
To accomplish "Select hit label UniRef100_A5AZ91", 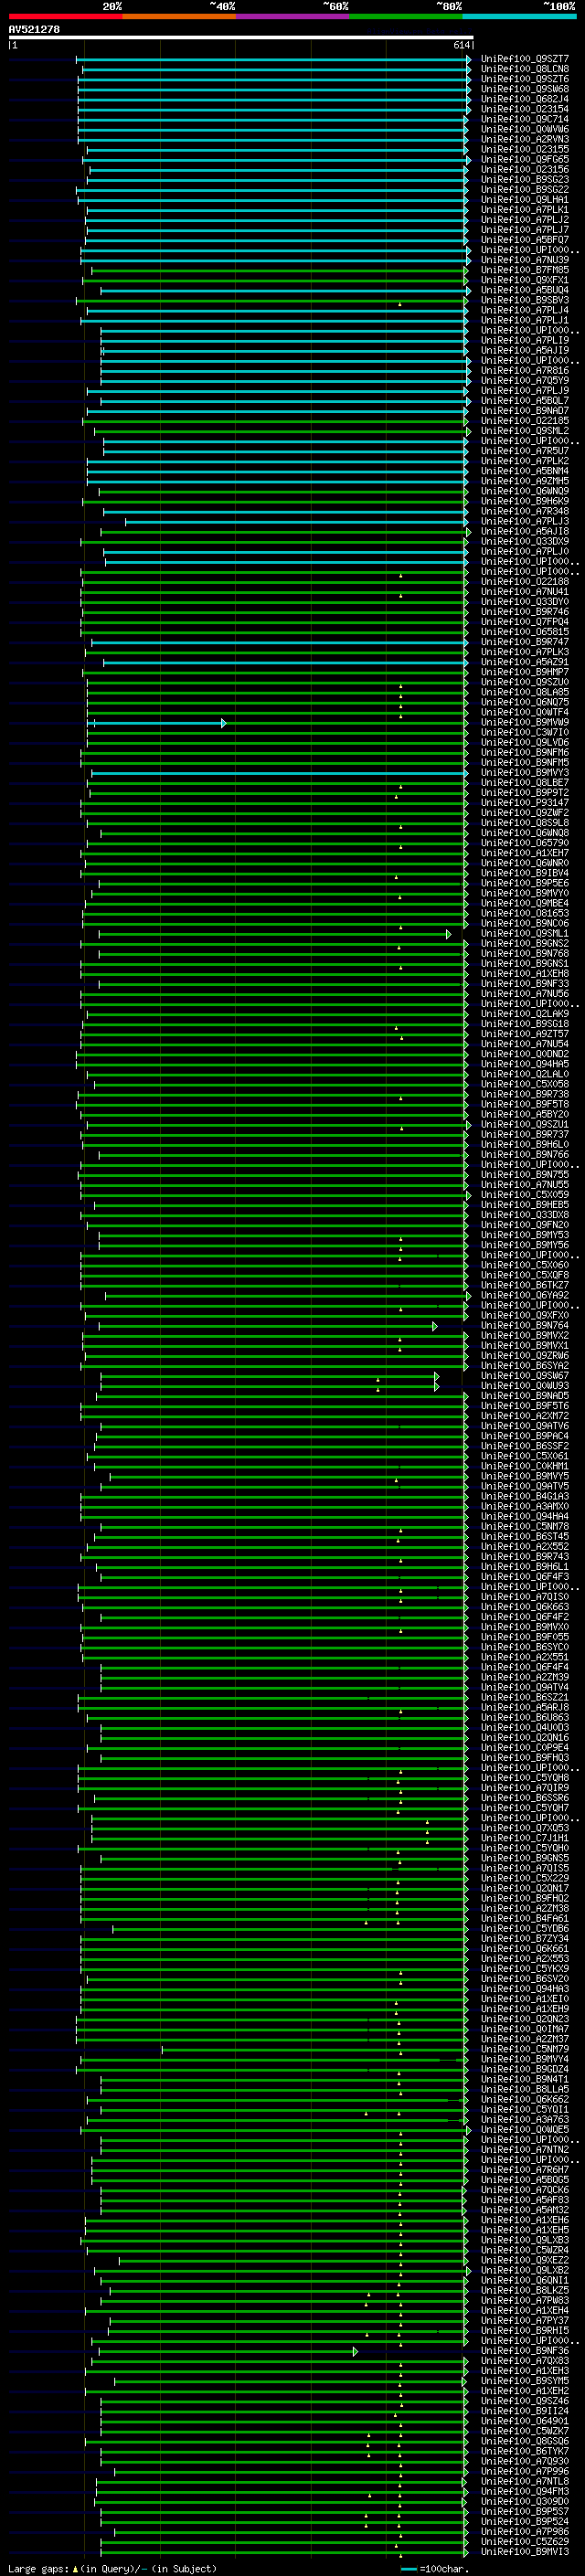I will (x=525, y=662).
